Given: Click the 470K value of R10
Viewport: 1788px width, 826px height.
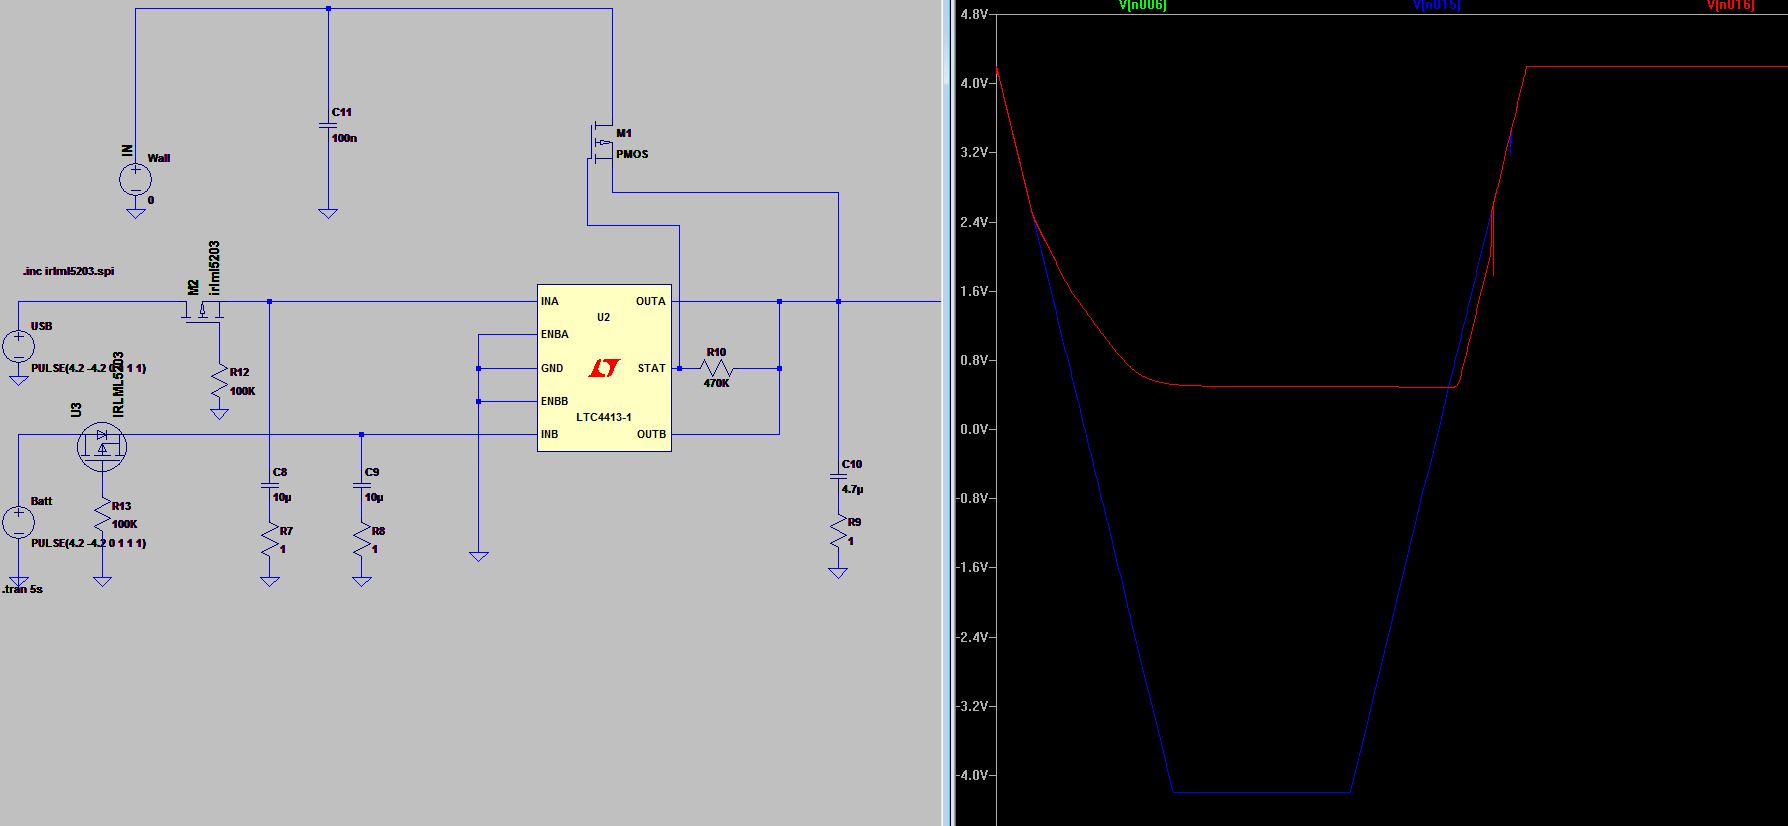Looking at the screenshot, I should tap(716, 383).
